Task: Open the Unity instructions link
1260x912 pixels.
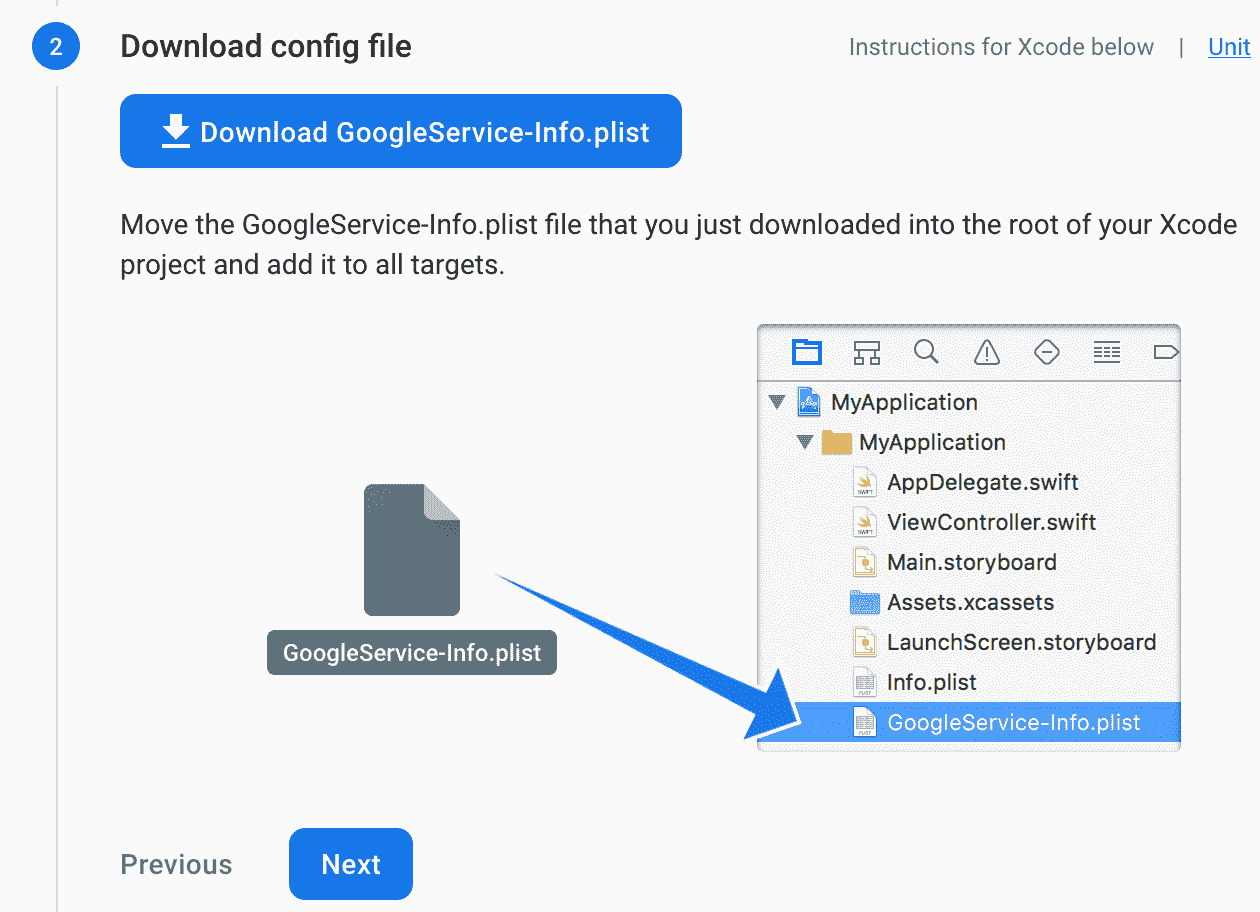Action: [x=1229, y=47]
